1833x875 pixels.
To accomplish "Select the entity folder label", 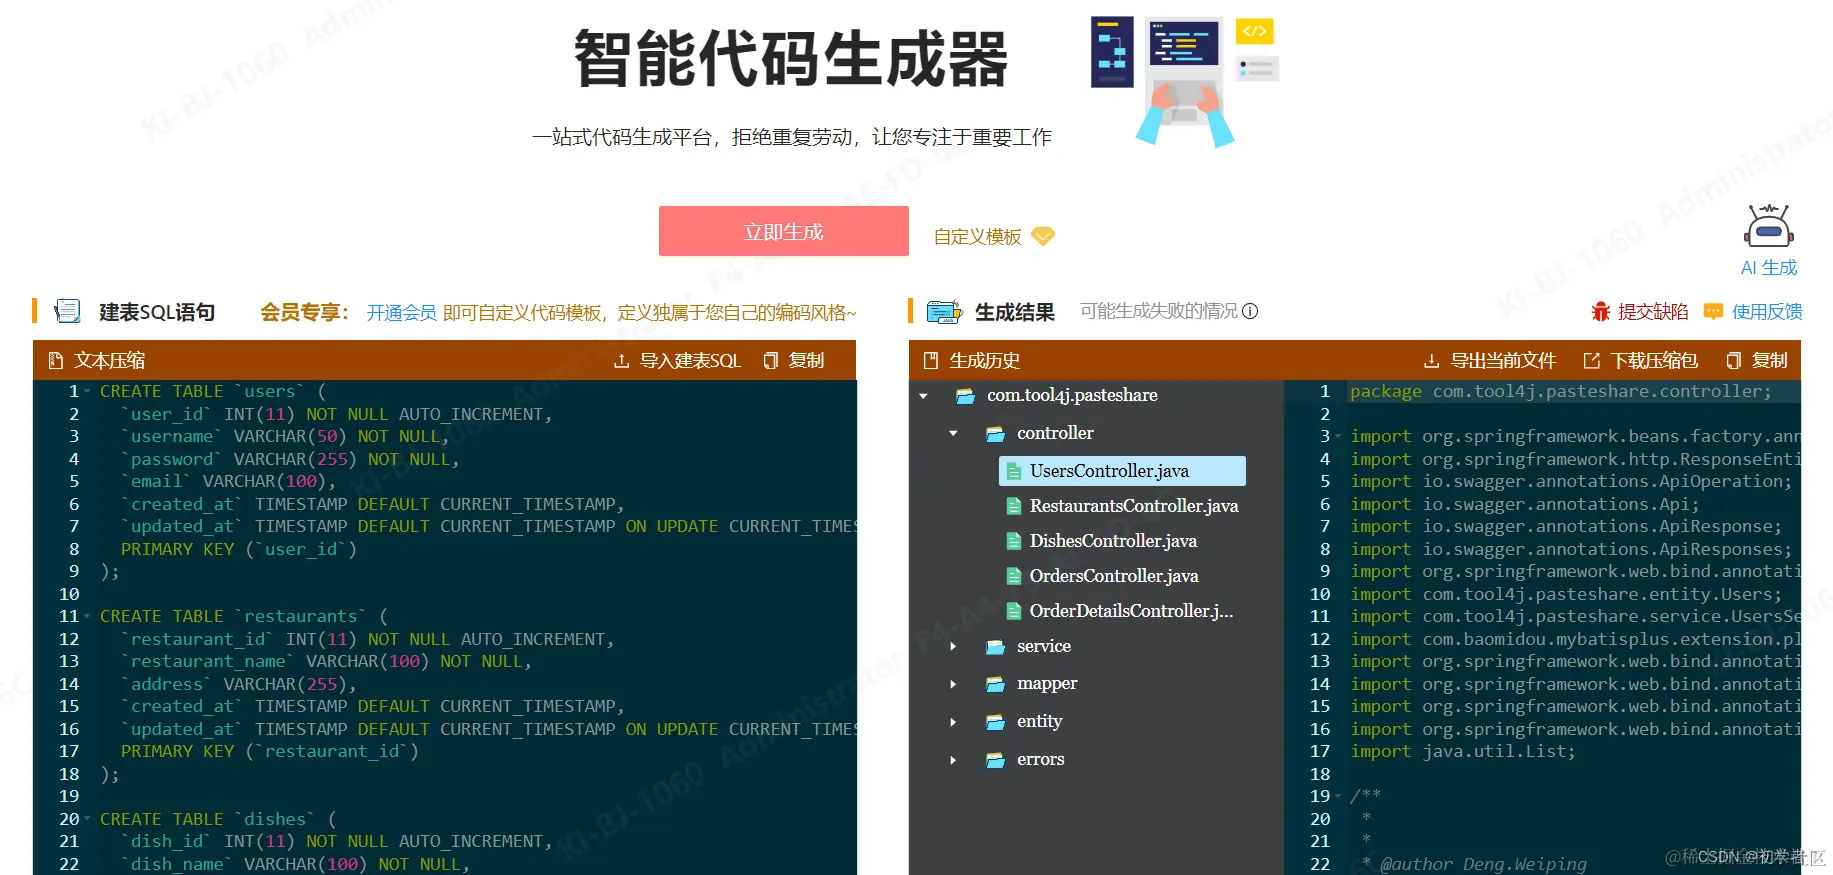I will (x=1039, y=722).
